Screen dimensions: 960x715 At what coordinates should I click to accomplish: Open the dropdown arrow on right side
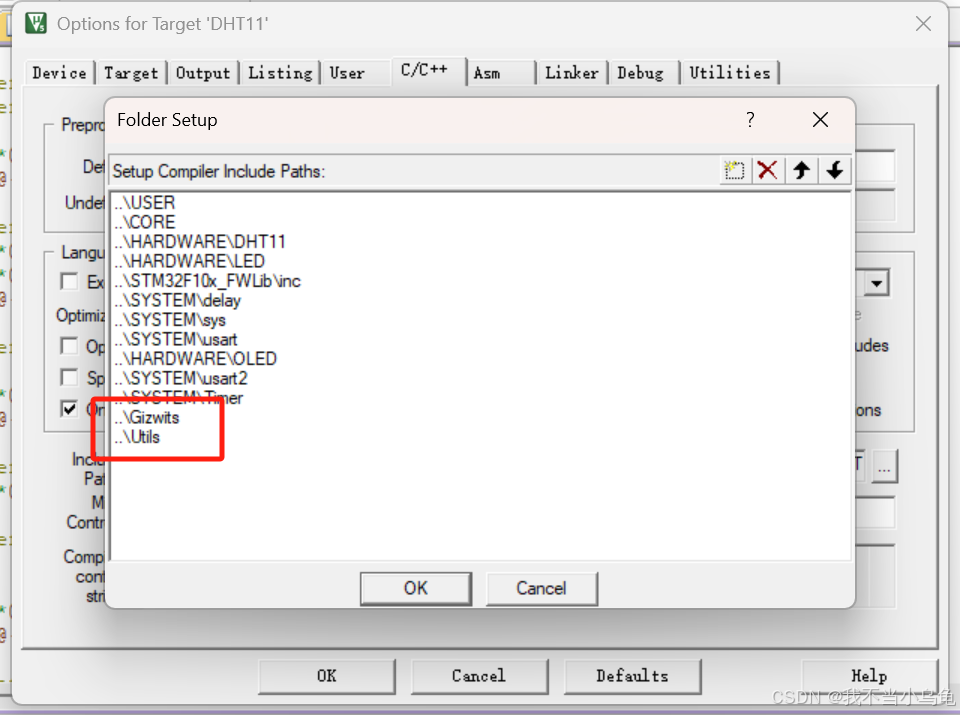pos(877,283)
